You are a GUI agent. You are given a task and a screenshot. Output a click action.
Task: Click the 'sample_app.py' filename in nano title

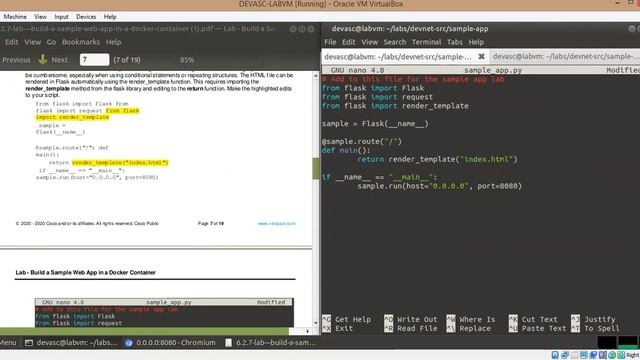coord(493,70)
